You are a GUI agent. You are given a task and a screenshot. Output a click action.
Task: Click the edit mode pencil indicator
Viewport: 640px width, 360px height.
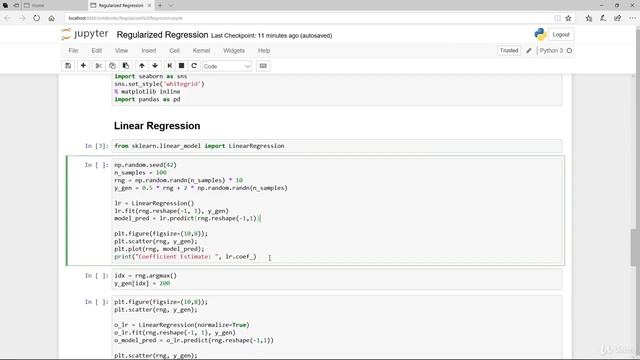pyautogui.click(x=529, y=51)
